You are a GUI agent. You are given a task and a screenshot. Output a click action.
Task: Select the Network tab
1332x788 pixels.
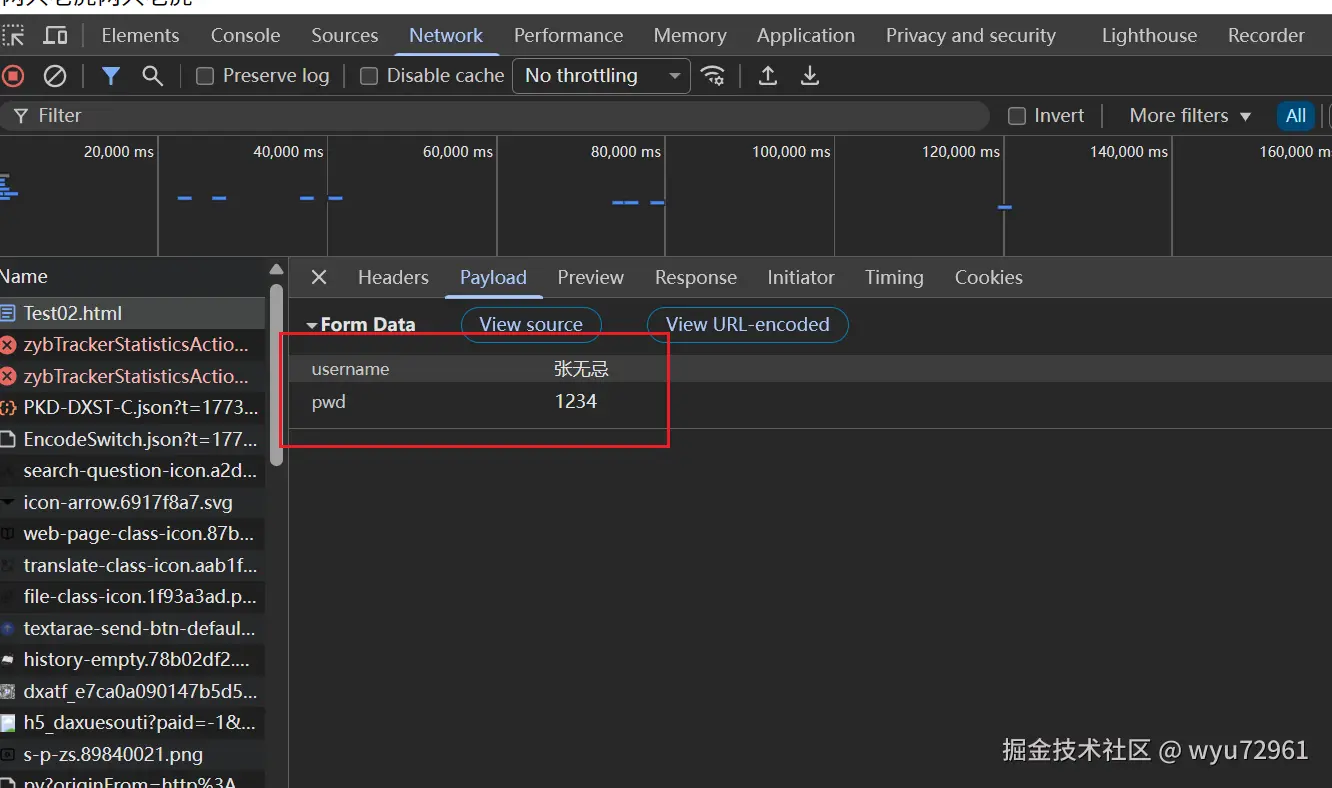[x=446, y=36]
